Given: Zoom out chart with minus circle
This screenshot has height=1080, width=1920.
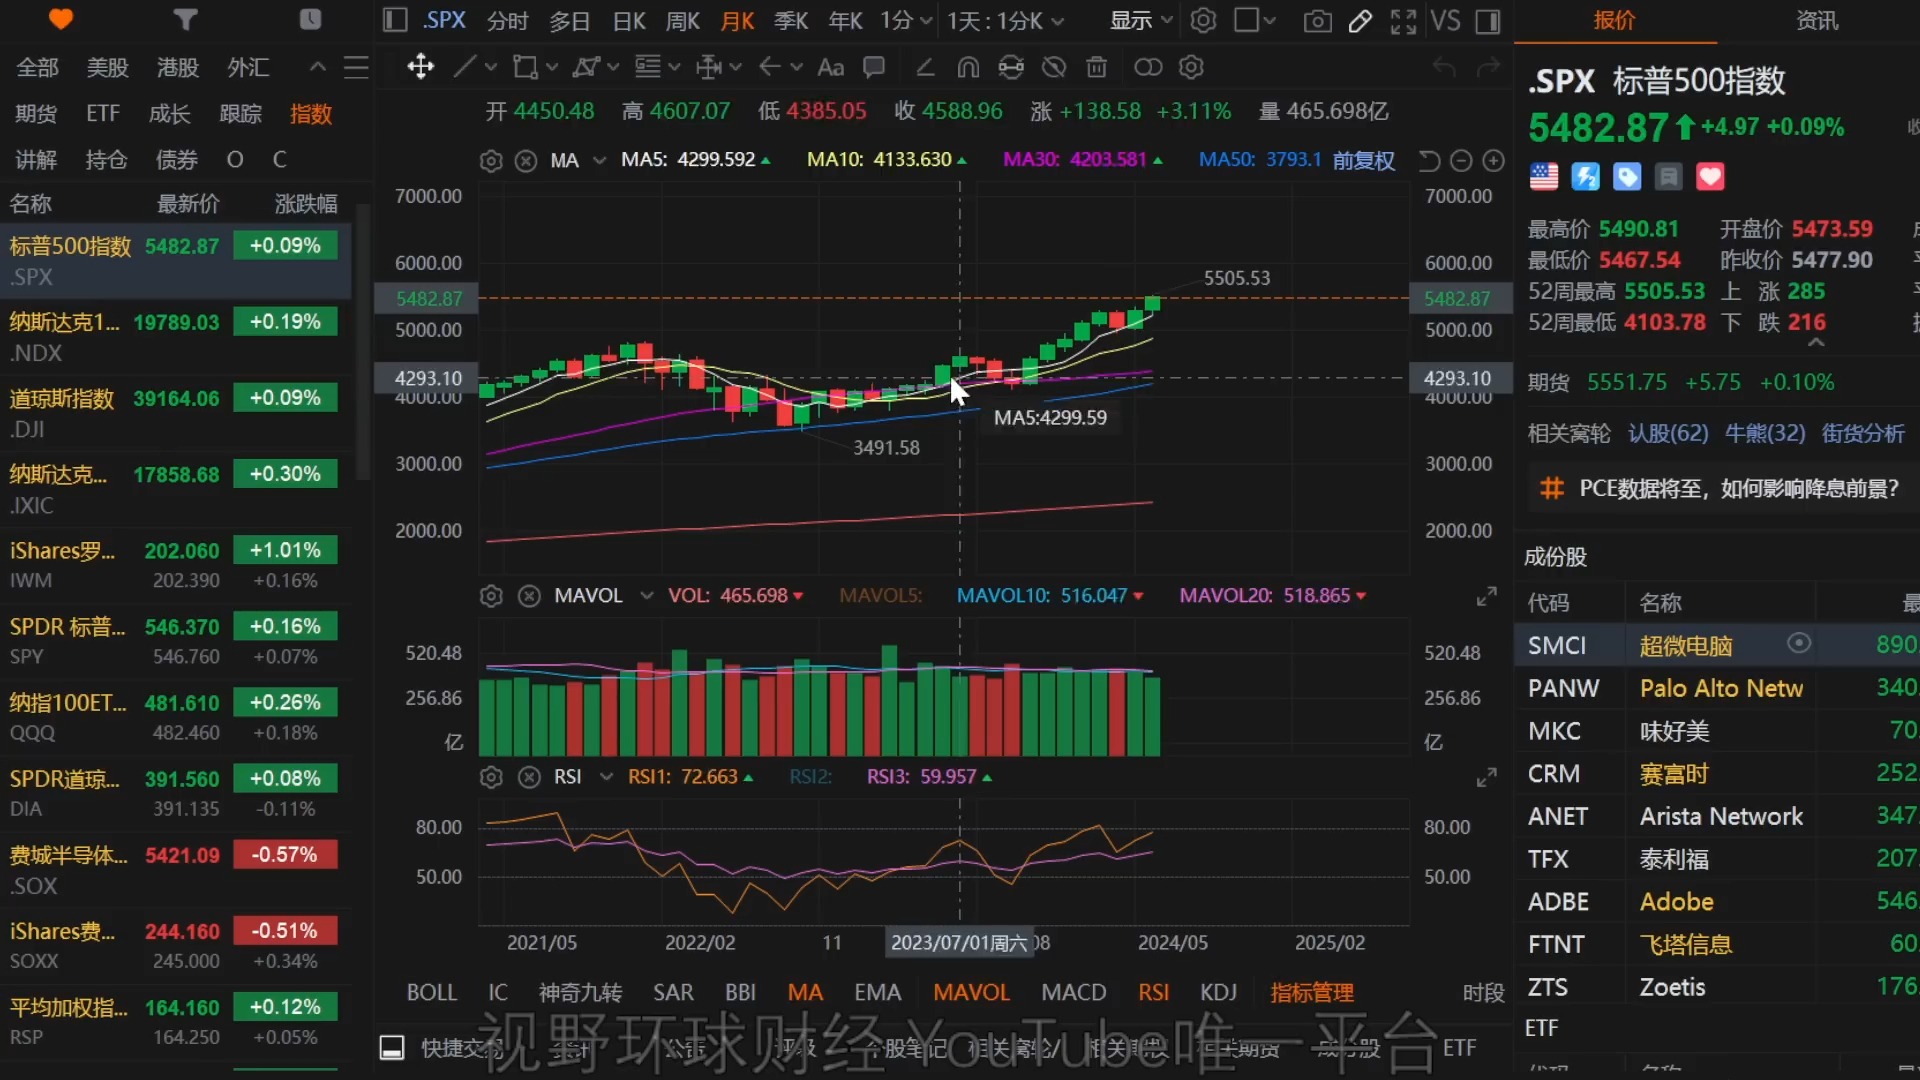Looking at the screenshot, I should [x=1461, y=160].
